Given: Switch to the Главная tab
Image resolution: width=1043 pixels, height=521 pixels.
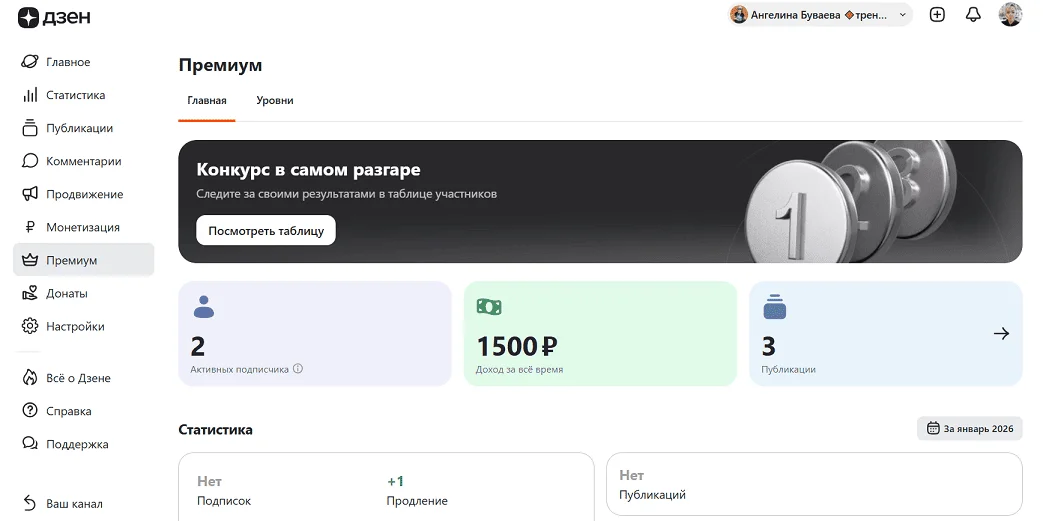Looking at the screenshot, I should (207, 100).
